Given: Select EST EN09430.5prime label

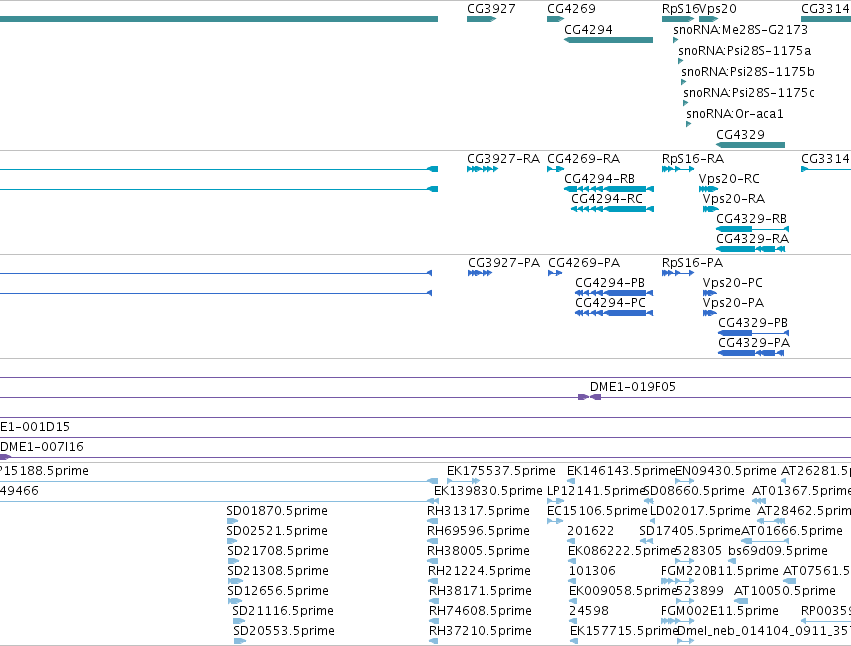Looking at the screenshot, I should tap(726, 471).
